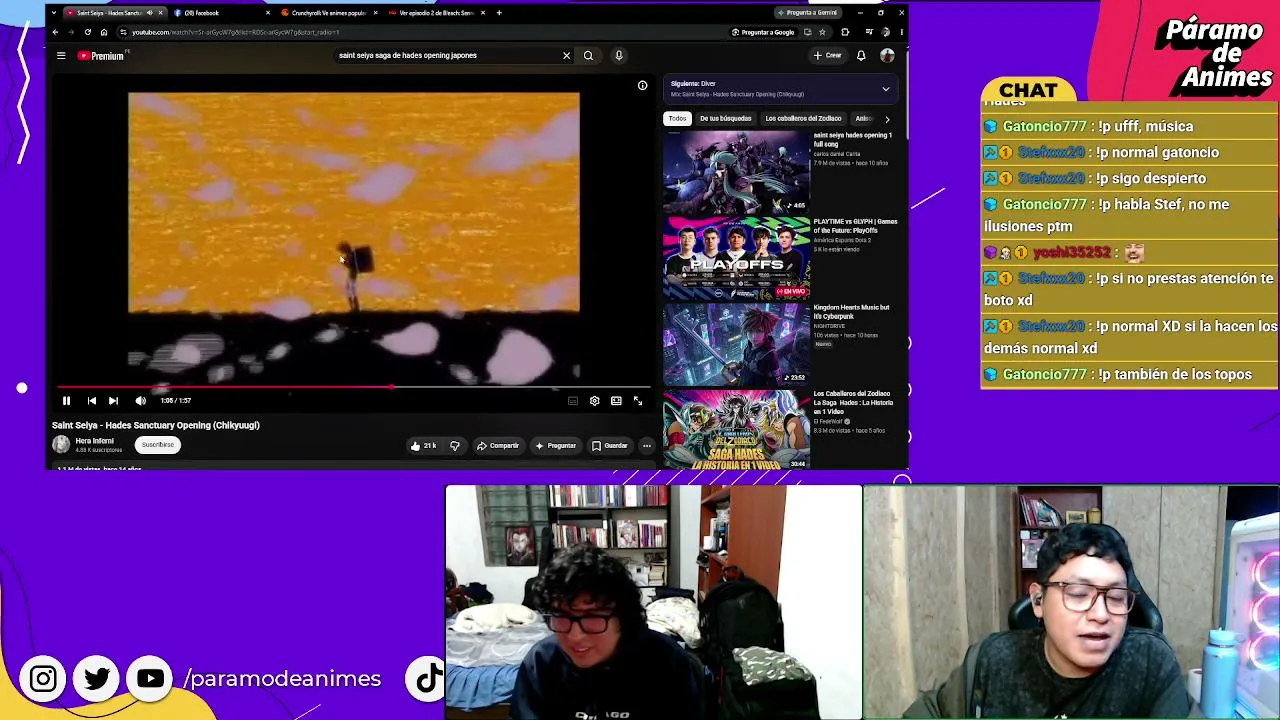Seek on the red video progress bar
This screenshot has height=720, width=1280.
(x=353, y=387)
